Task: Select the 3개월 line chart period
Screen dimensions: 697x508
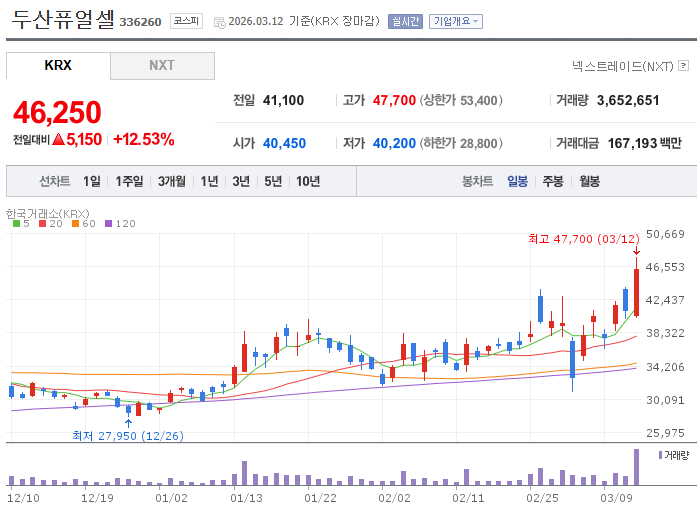Action: coord(172,181)
